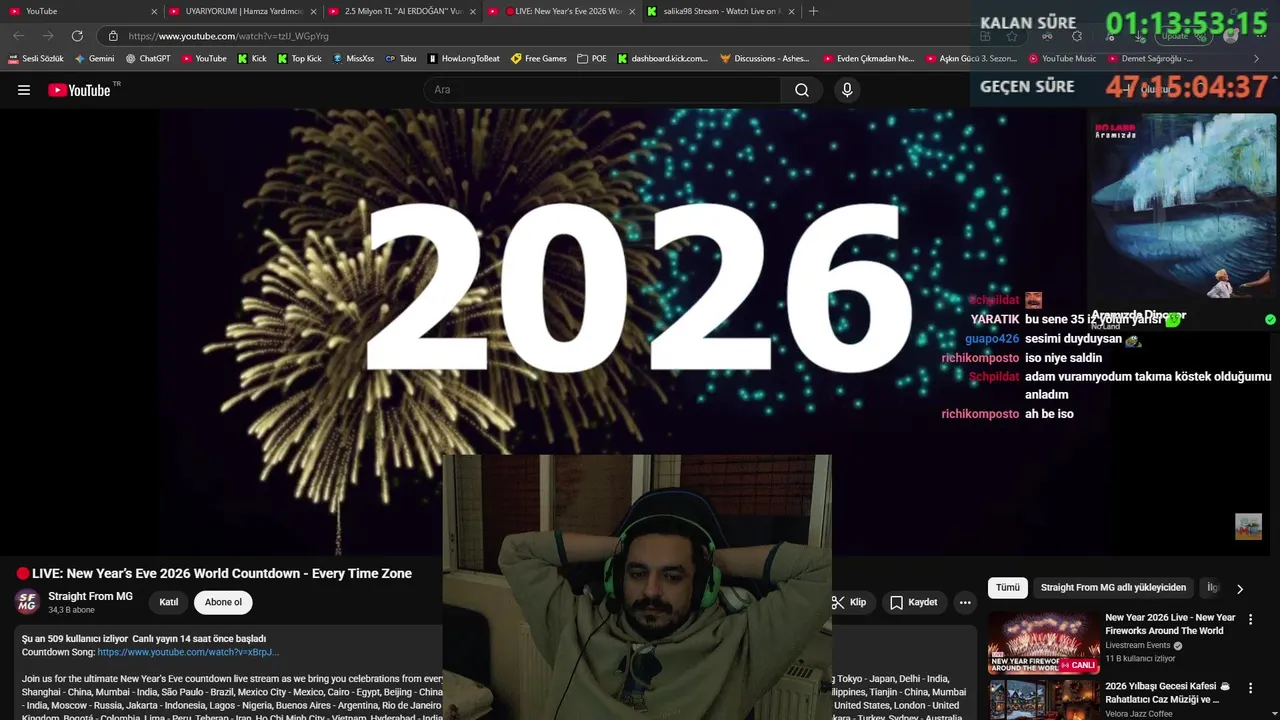Expand the bookmarks bar overflow chevron
This screenshot has height=720, width=1280.
1256,59
